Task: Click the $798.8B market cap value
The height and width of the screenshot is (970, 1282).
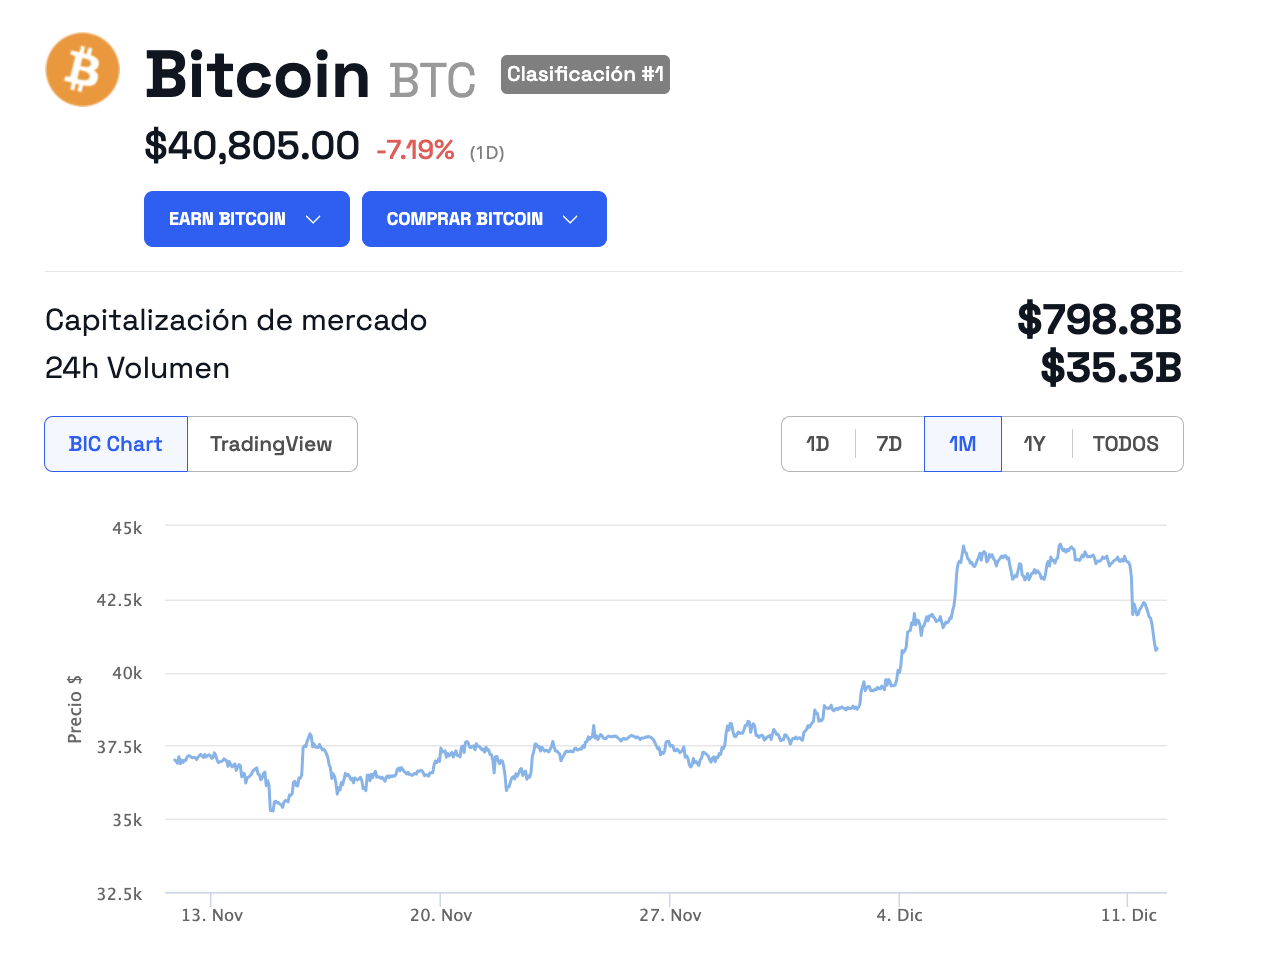Action: [1100, 320]
